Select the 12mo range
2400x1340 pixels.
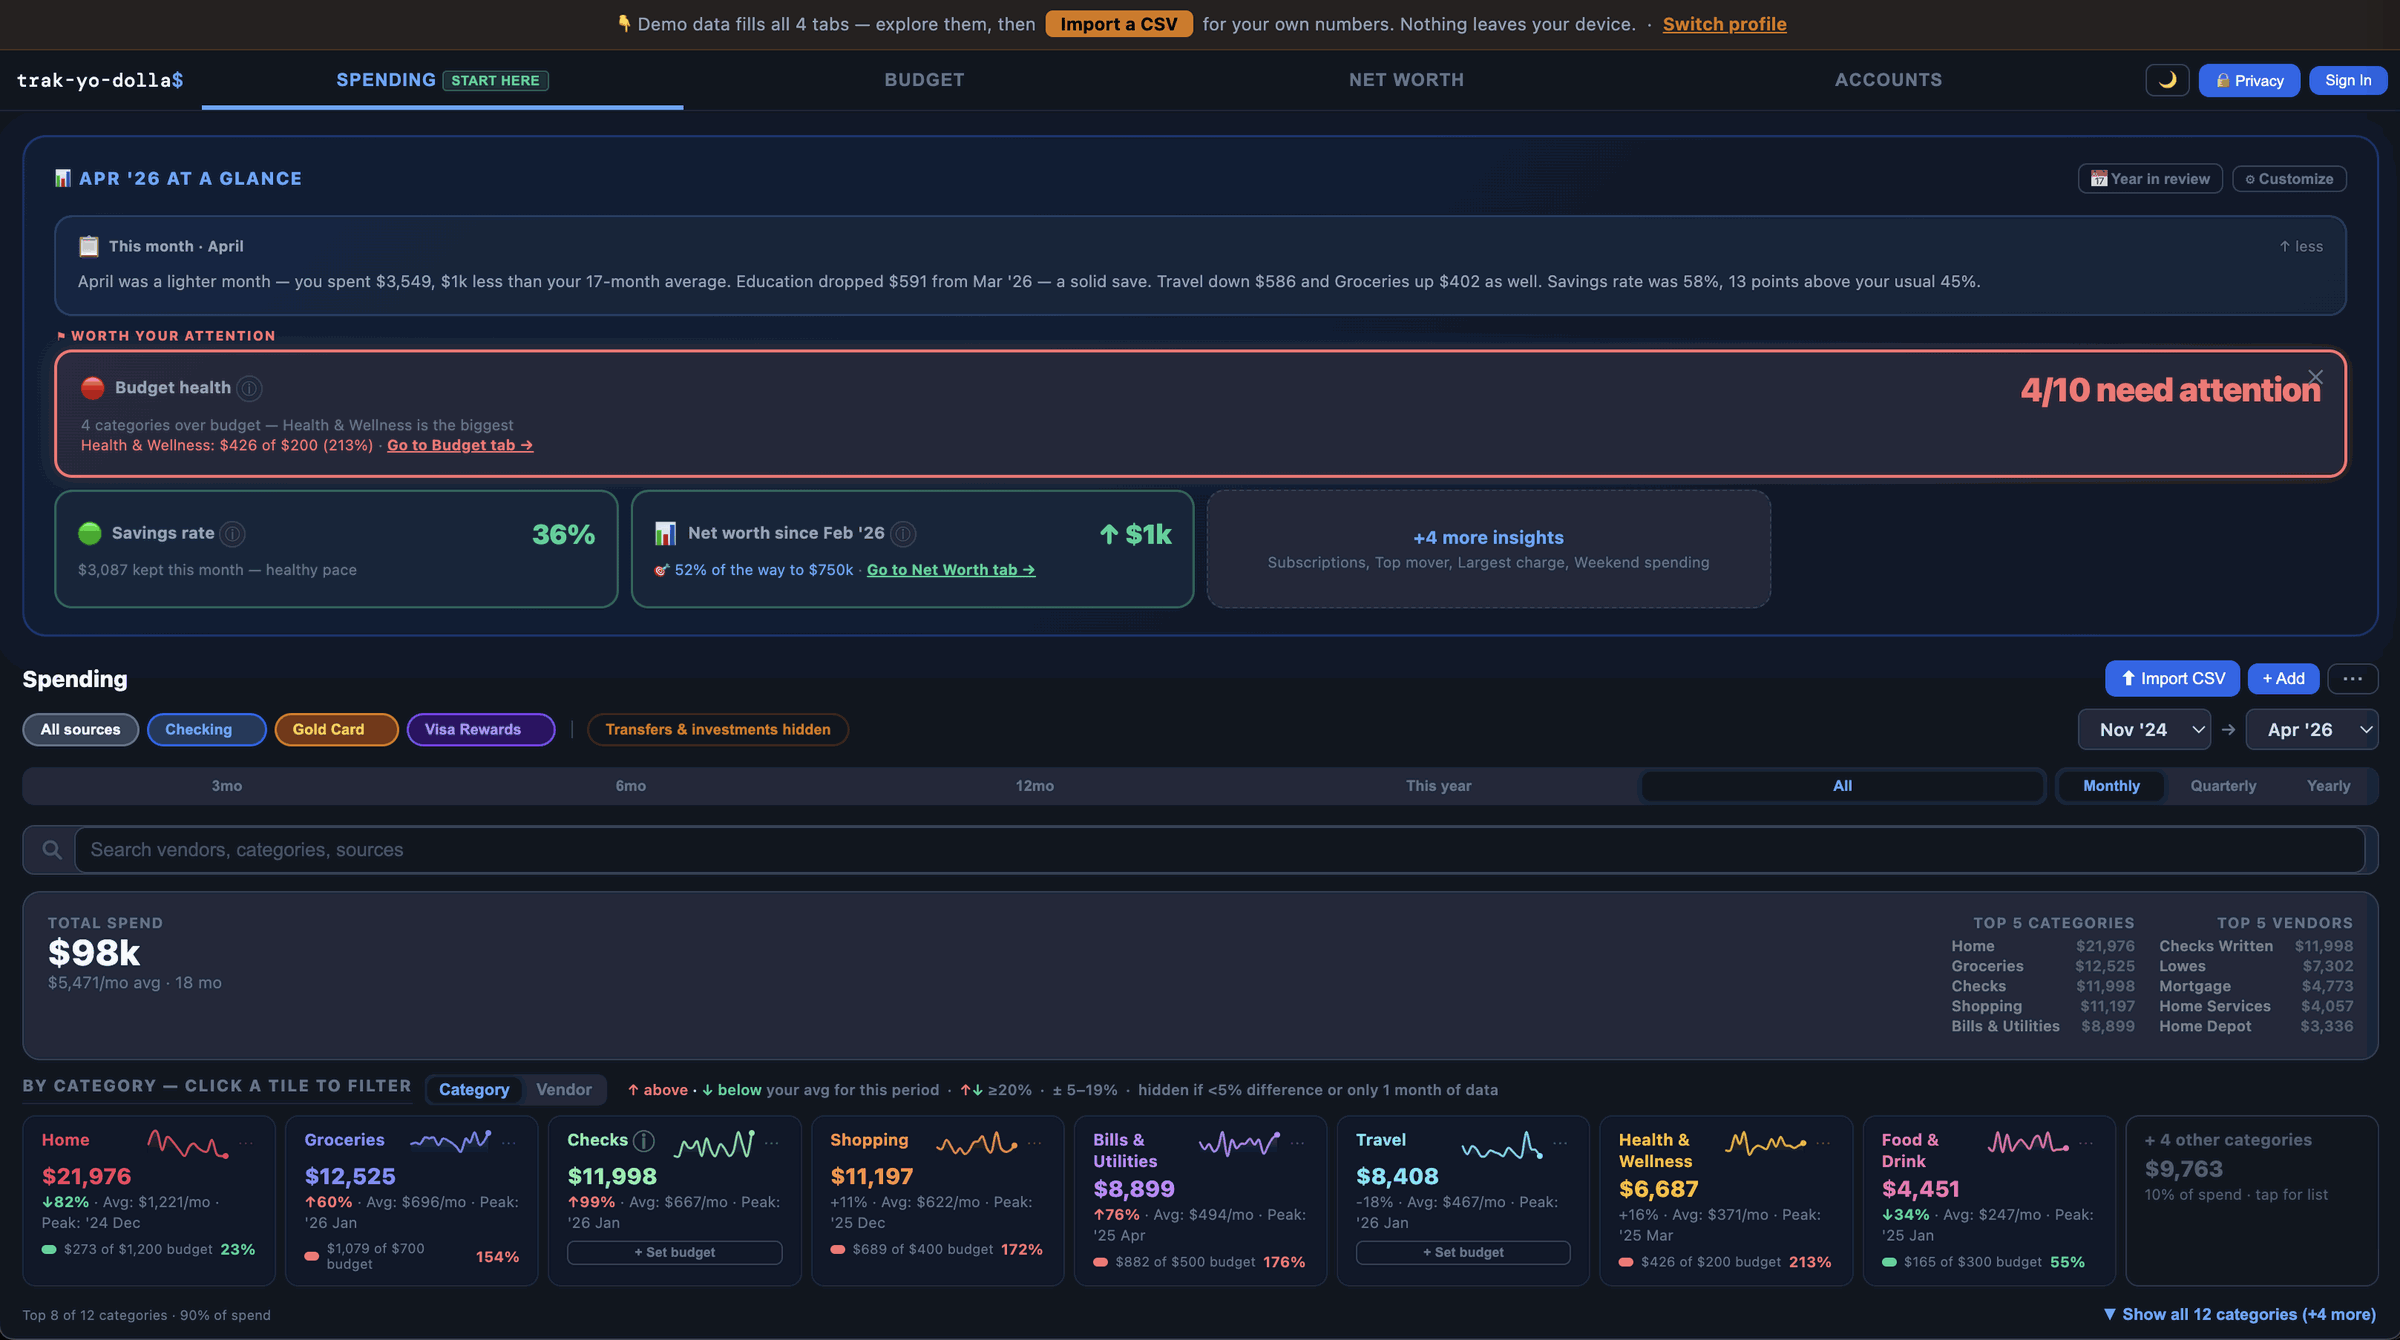click(1035, 786)
